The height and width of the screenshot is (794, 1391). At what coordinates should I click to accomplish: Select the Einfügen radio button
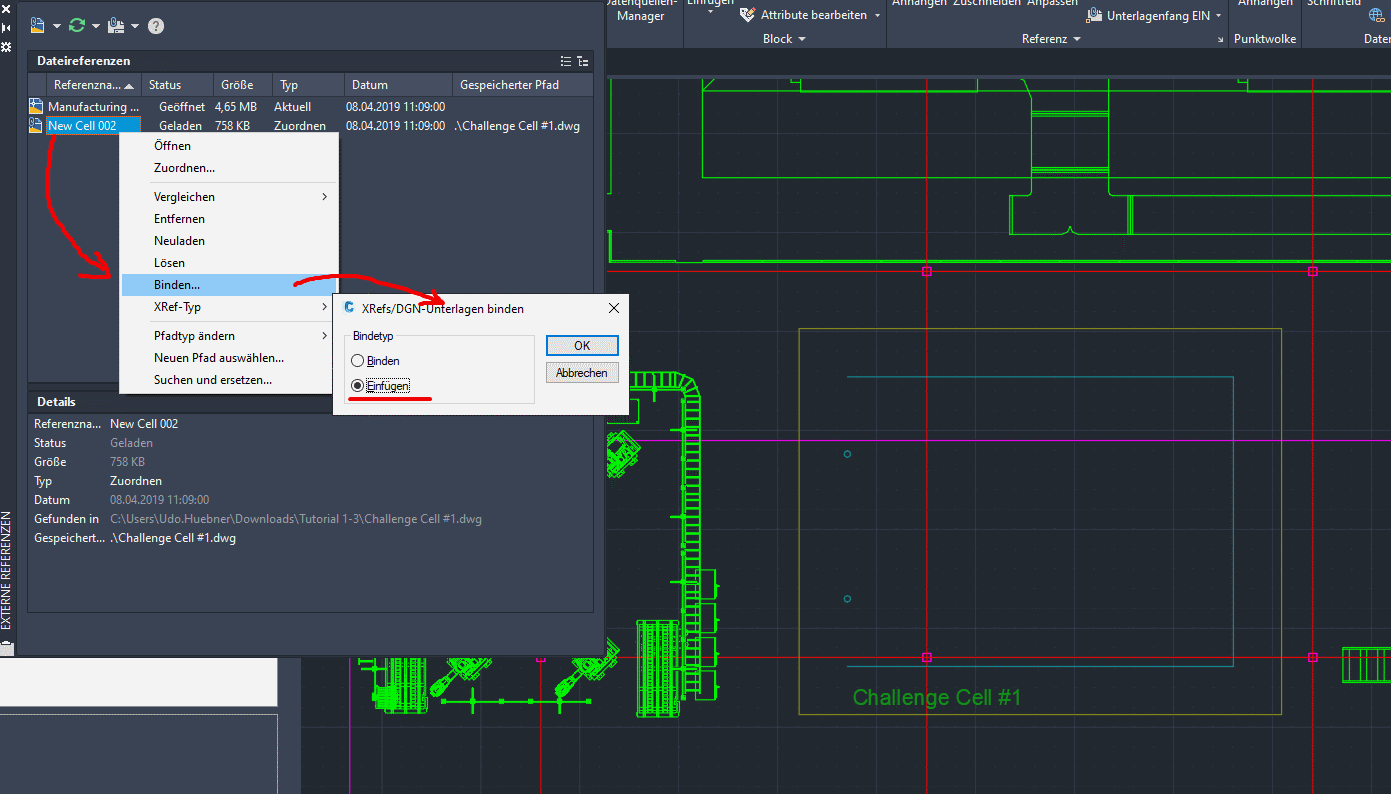click(x=357, y=386)
